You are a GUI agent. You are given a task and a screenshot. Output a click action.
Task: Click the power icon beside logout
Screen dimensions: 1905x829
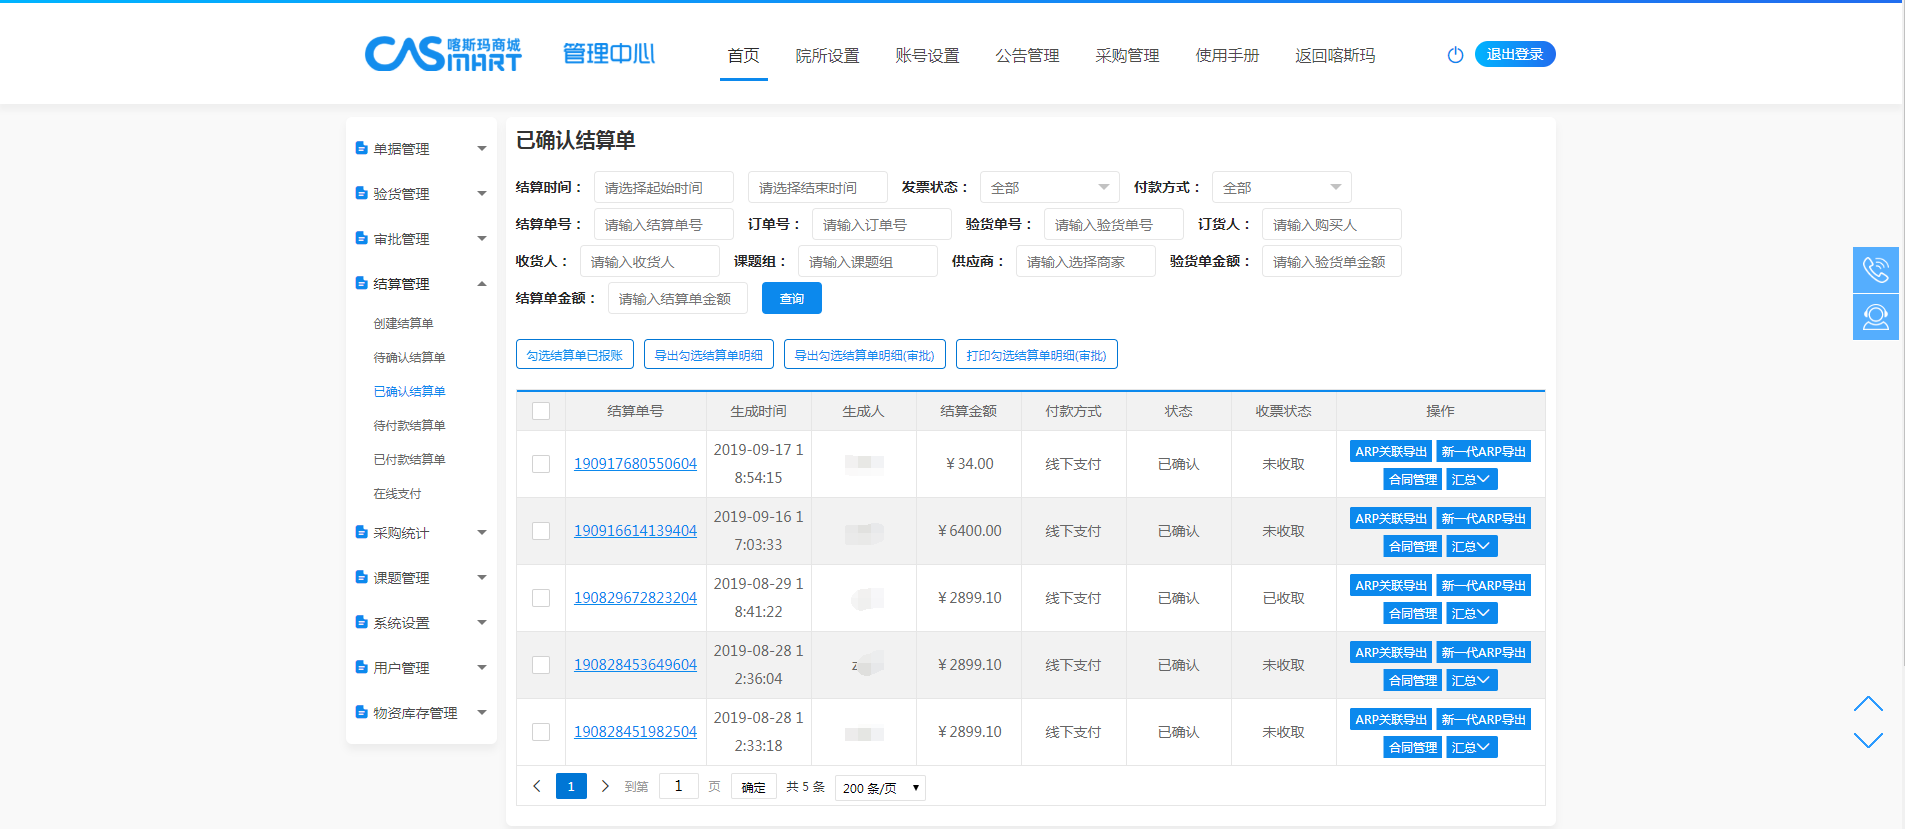[1455, 55]
